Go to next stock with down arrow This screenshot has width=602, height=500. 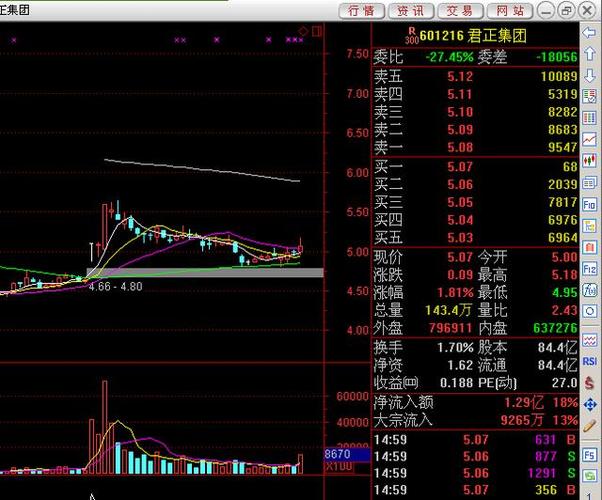coord(589,76)
